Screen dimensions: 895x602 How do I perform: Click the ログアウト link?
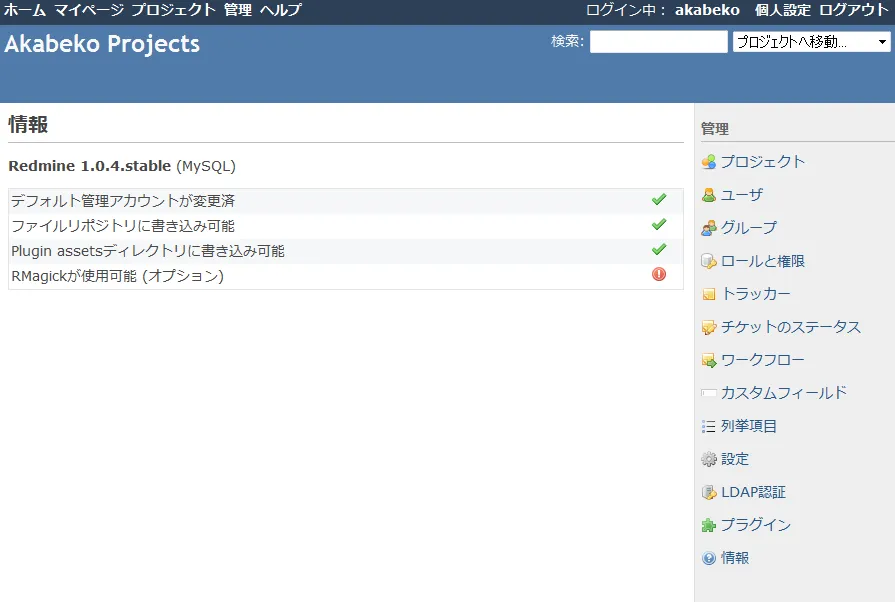click(x=853, y=10)
